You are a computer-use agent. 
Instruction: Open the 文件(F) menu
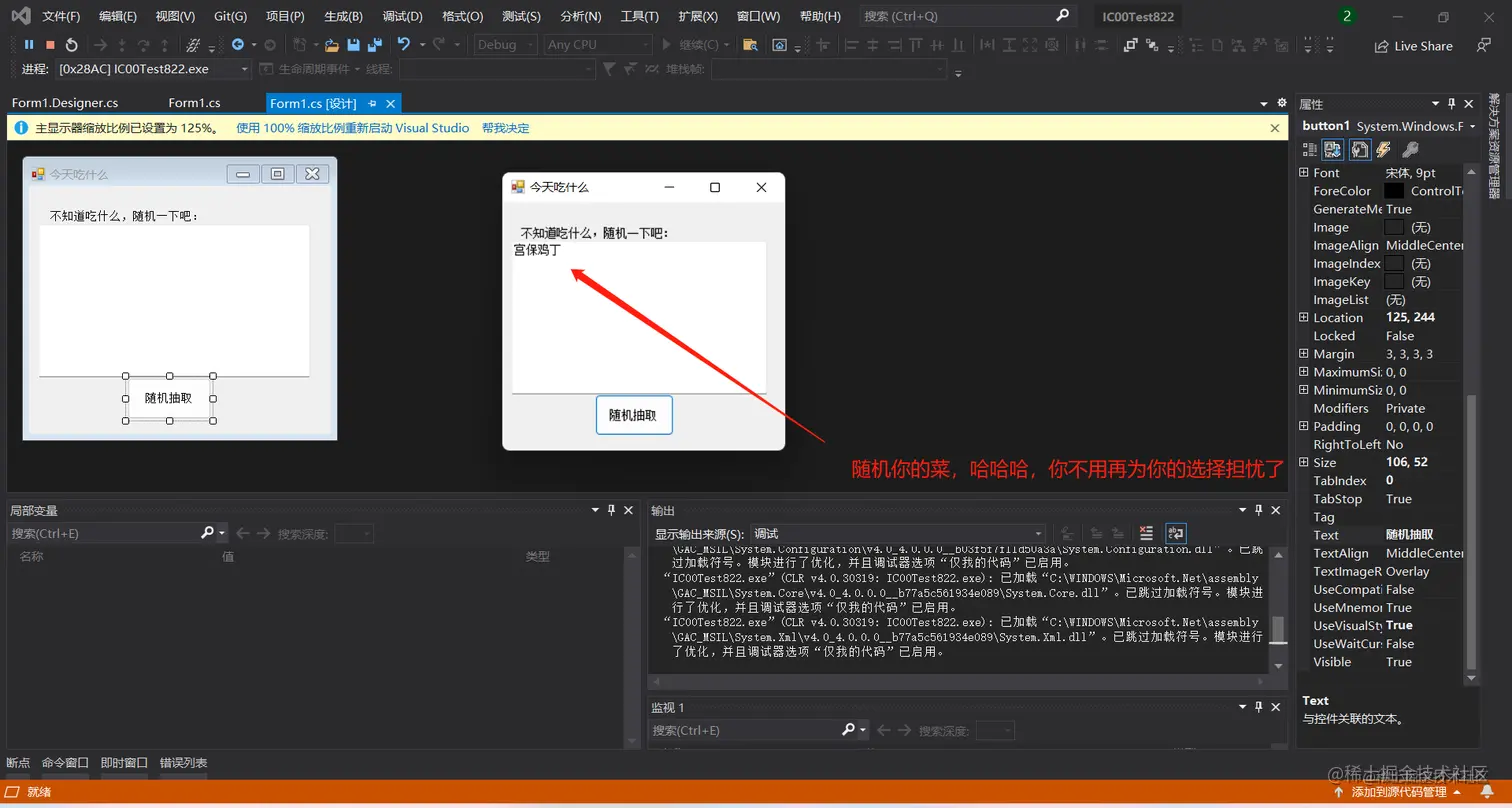coord(61,16)
